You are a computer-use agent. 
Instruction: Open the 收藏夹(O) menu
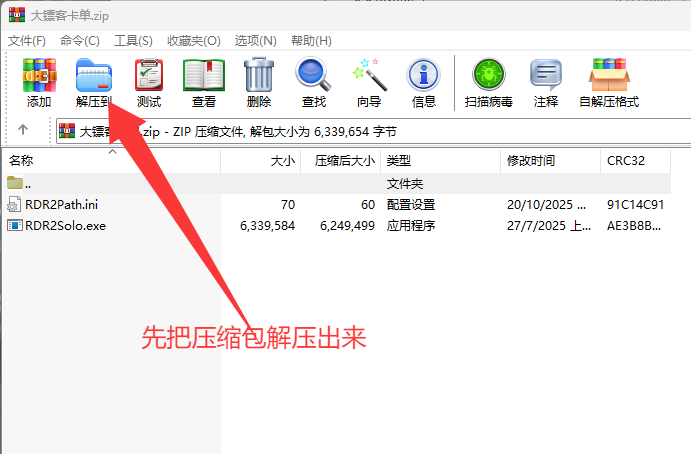click(193, 40)
